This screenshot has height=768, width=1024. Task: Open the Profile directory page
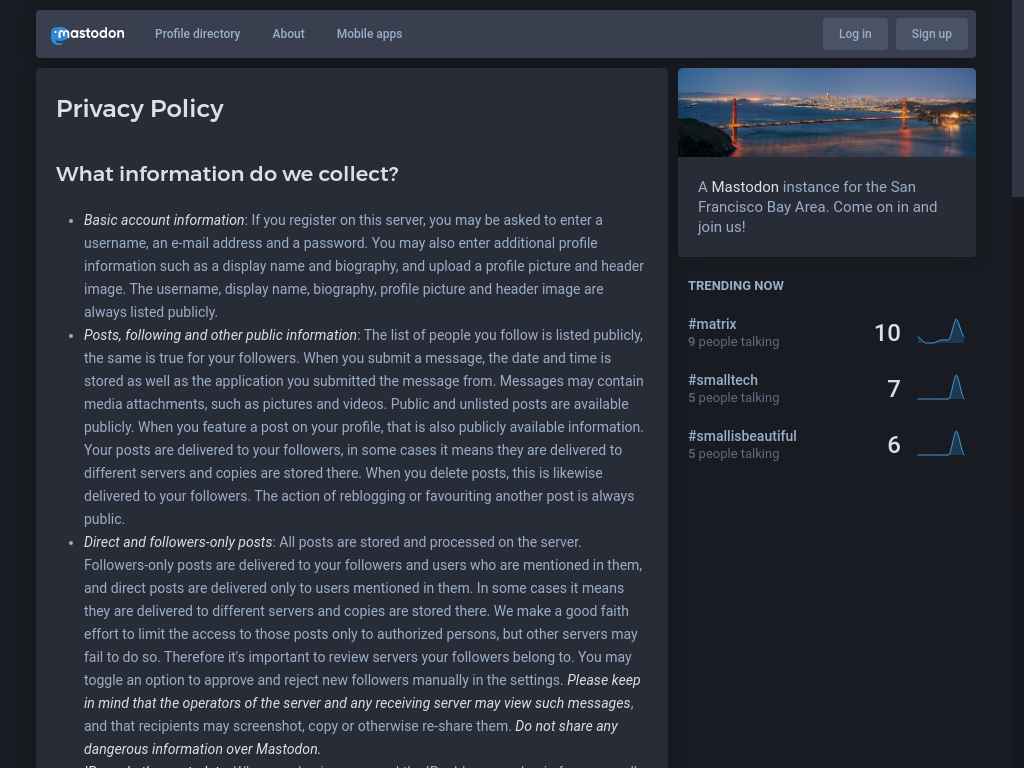pos(197,34)
